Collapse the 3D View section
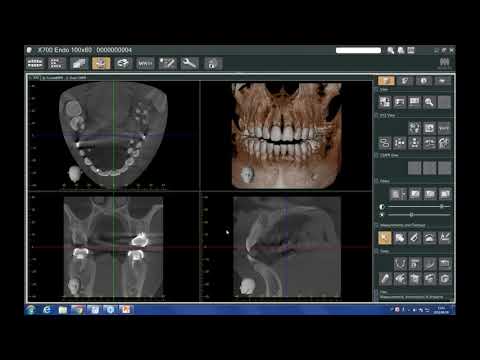Viewport: 480px width, 360px height. [377, 115]
